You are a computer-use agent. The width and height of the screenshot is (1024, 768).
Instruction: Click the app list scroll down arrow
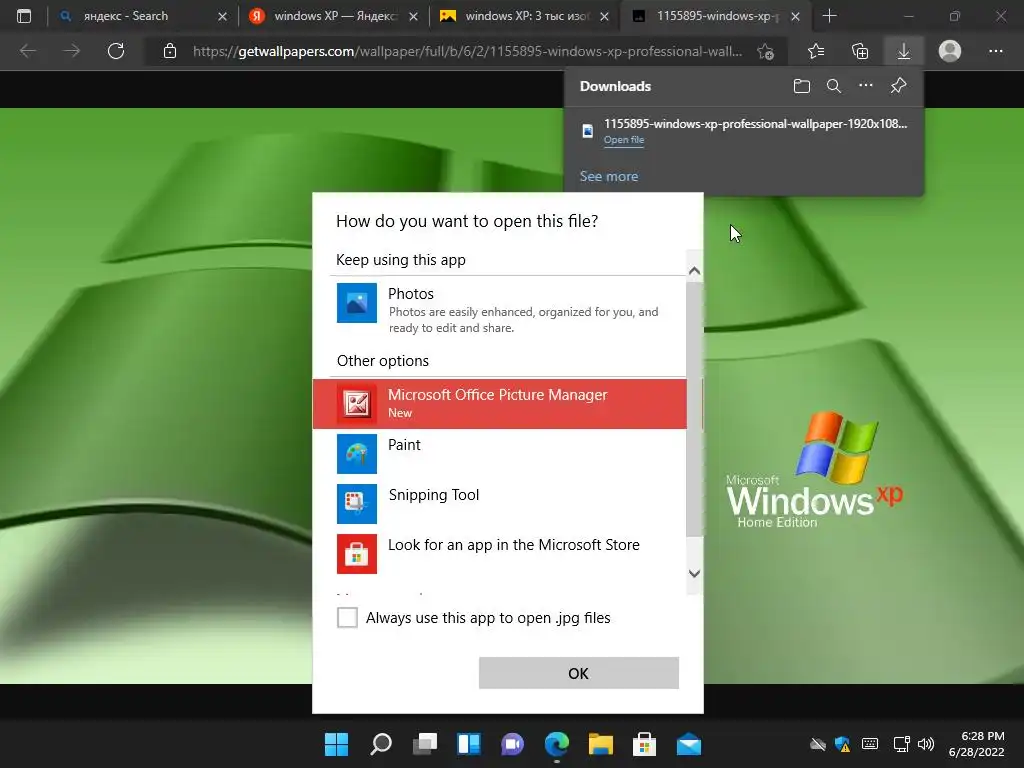click(x=694, y=573)
